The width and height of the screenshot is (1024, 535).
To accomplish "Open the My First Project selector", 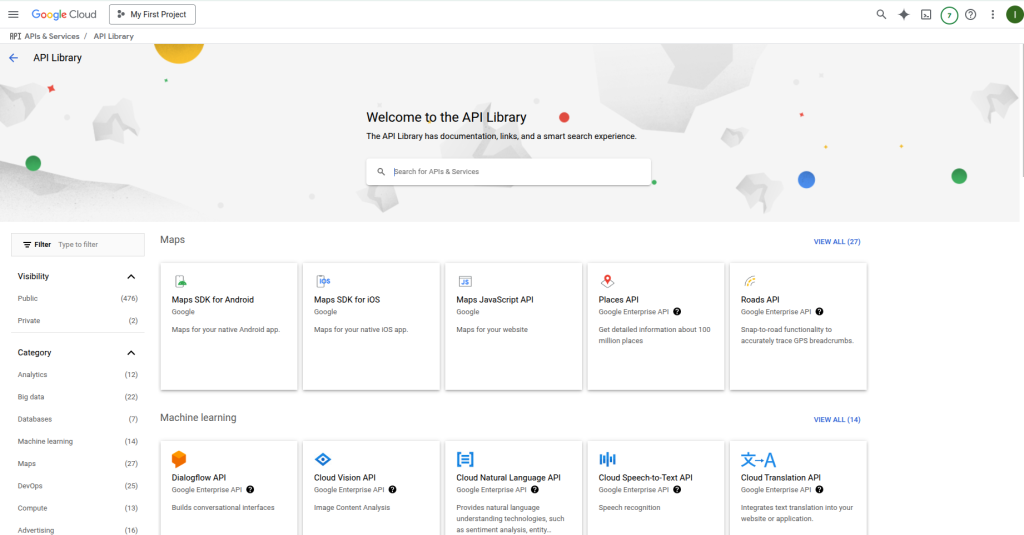I will tap(152, 15).
